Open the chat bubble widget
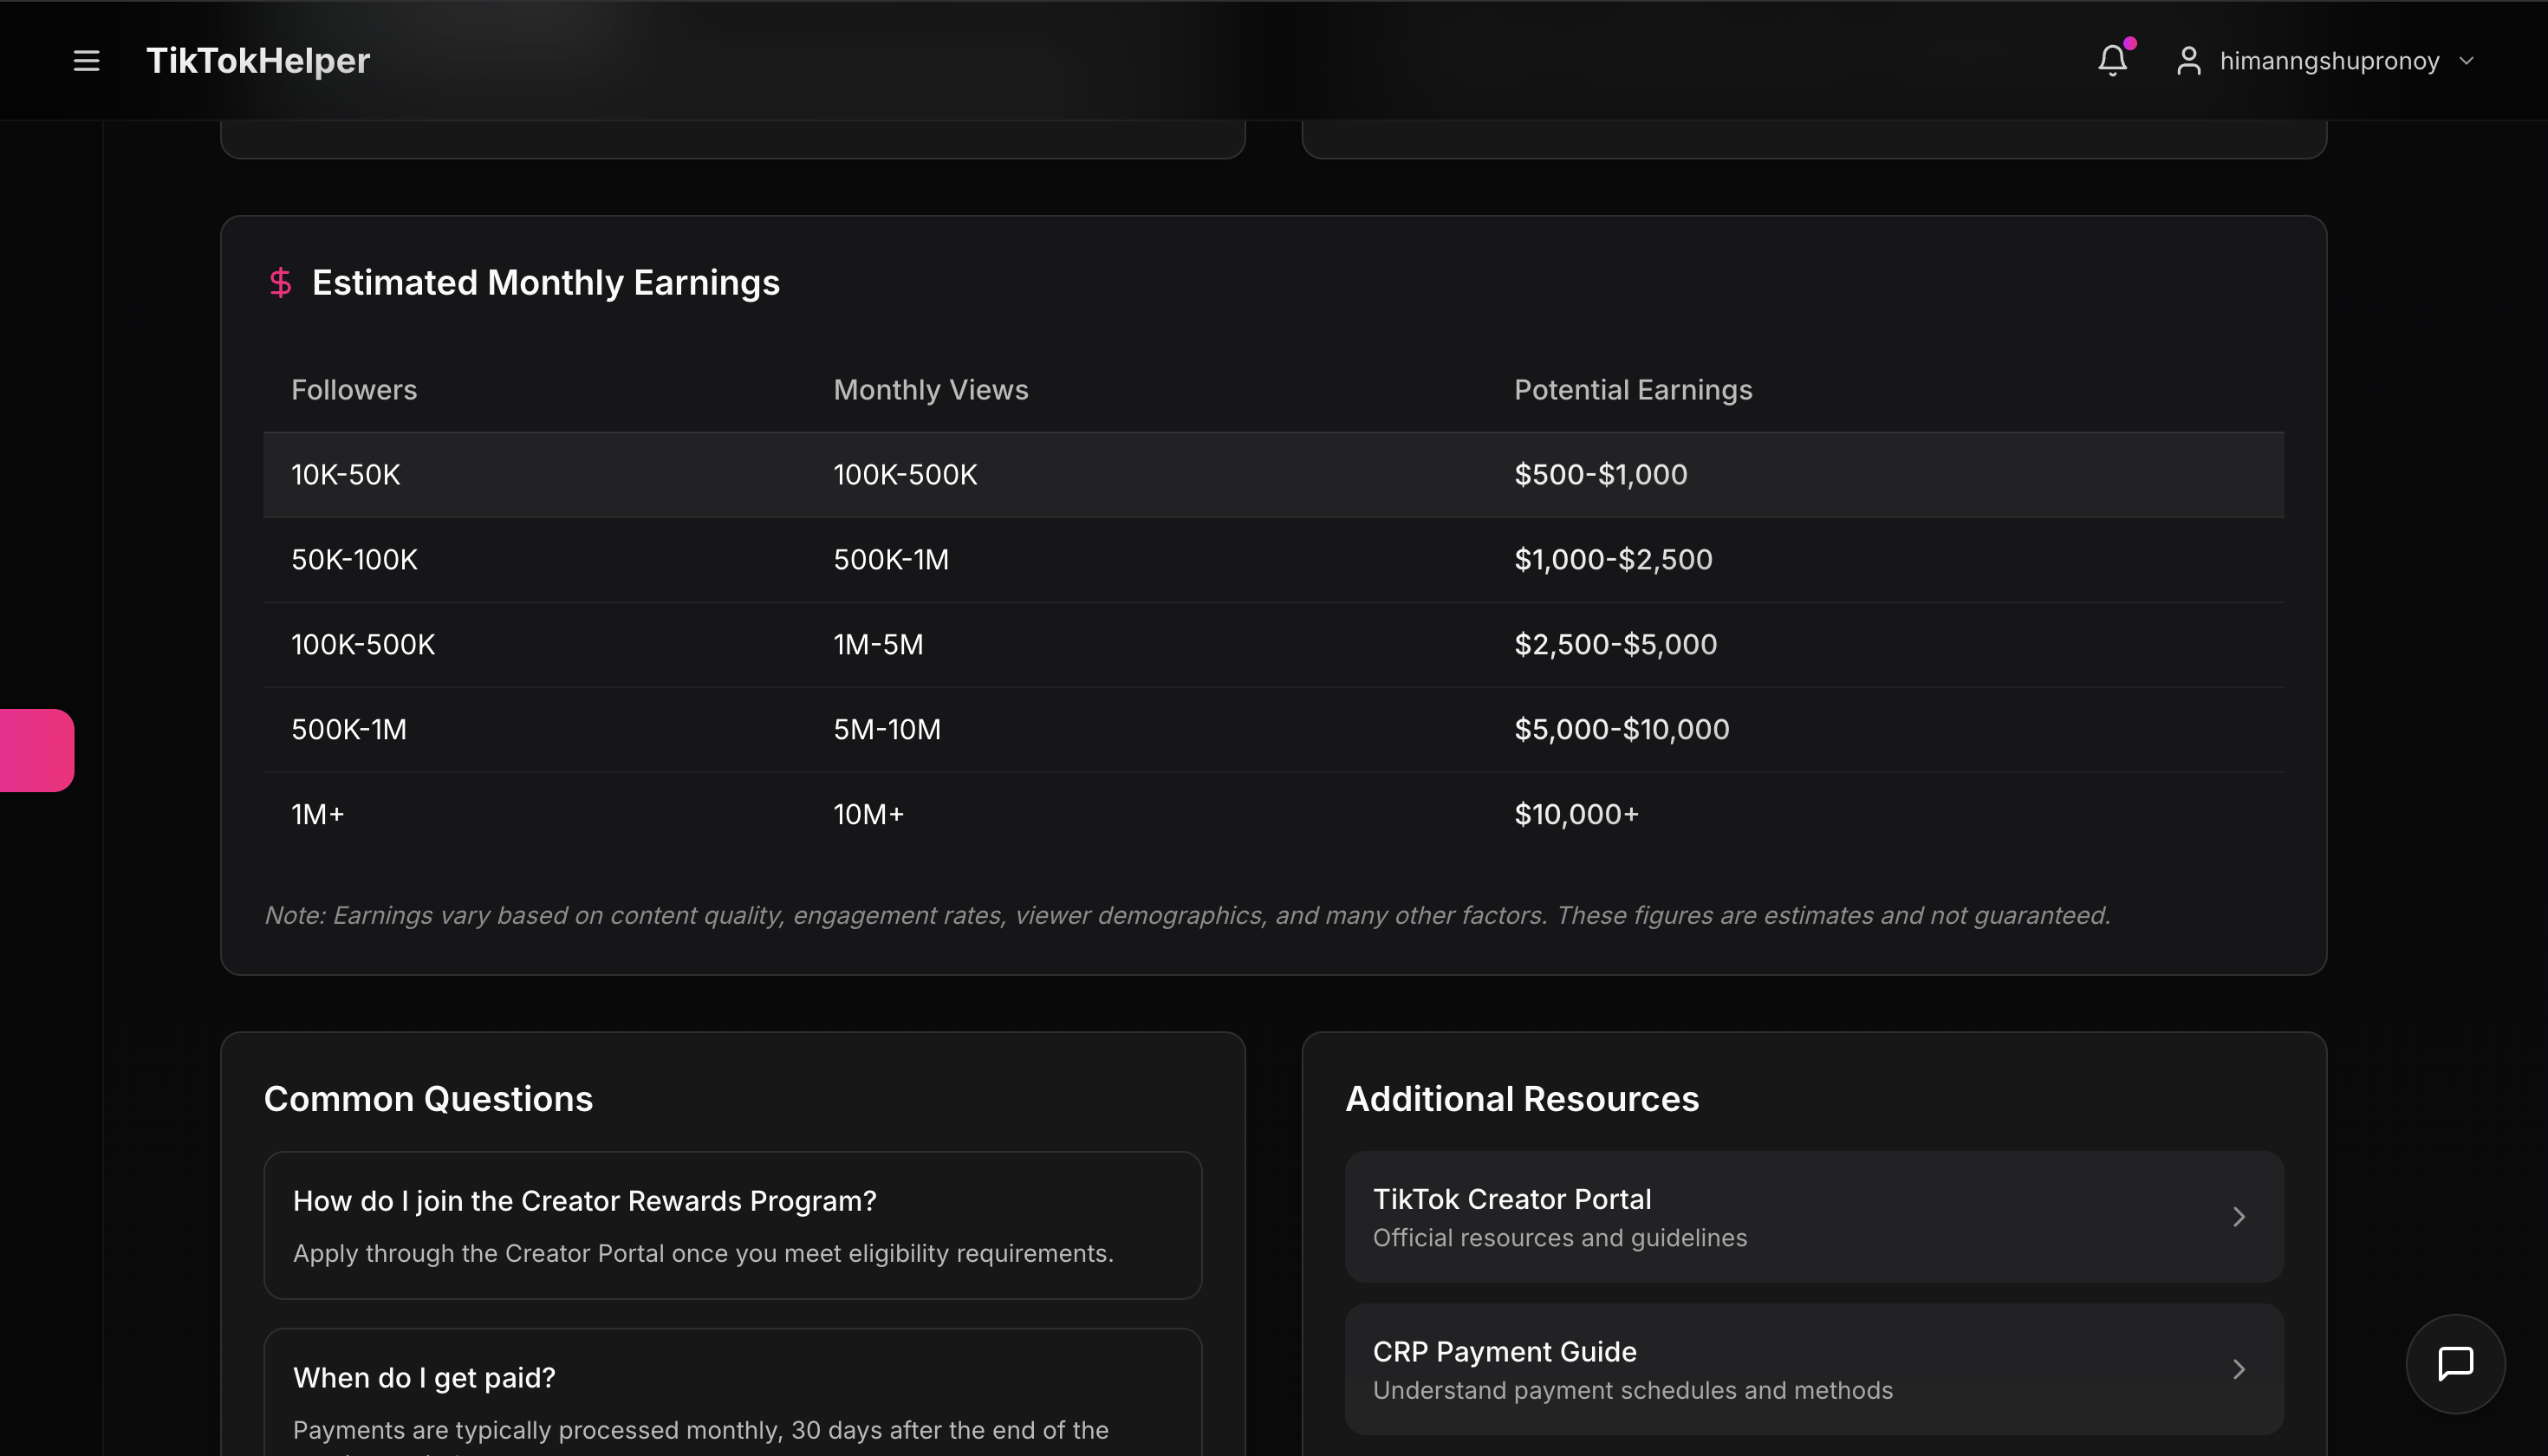Screen dimensions: 2548x1456 click(x=2455, y=1363)
